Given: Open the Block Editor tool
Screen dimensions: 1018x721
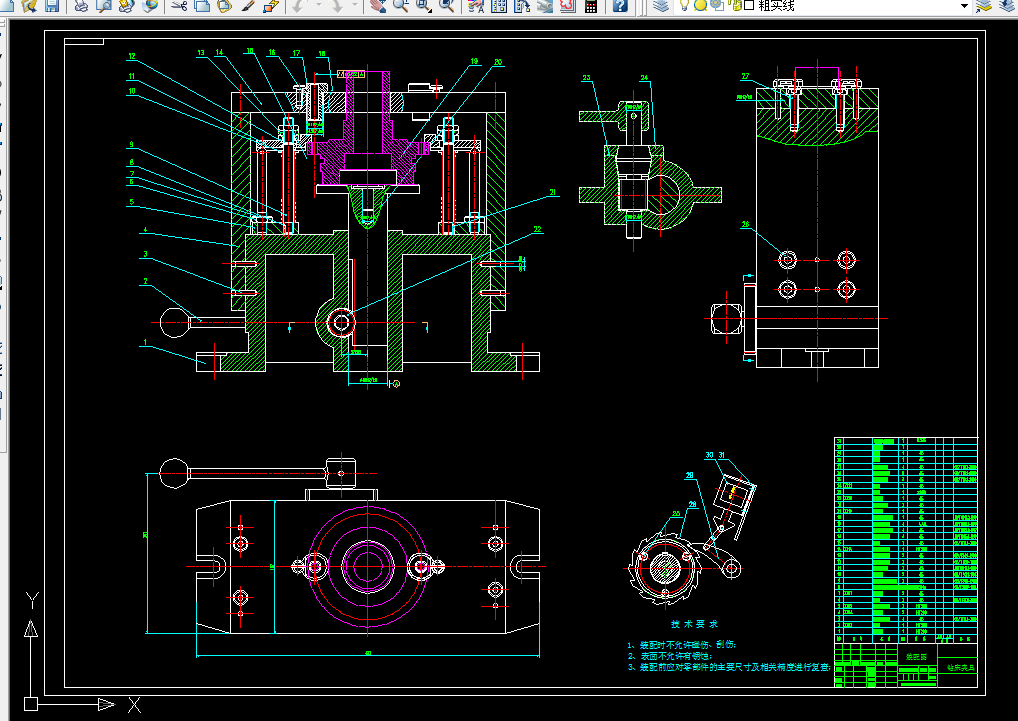Looking at the screenshot, I should pos(271,6).
